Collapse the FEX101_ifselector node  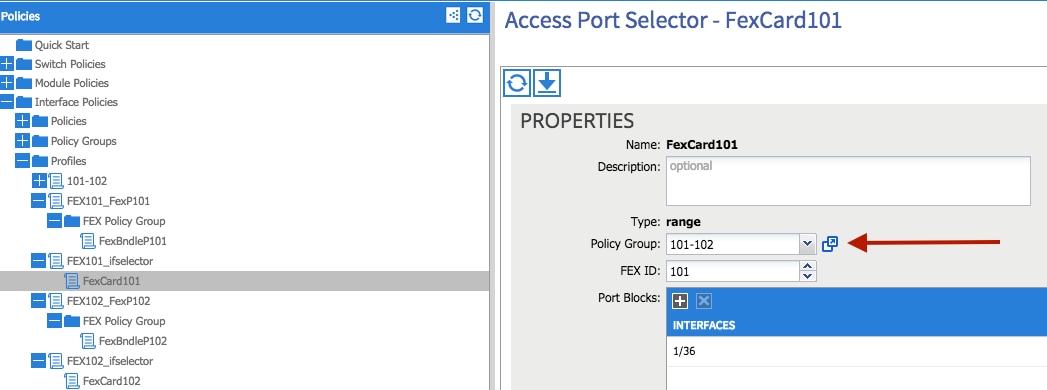[x=39, y=260]
